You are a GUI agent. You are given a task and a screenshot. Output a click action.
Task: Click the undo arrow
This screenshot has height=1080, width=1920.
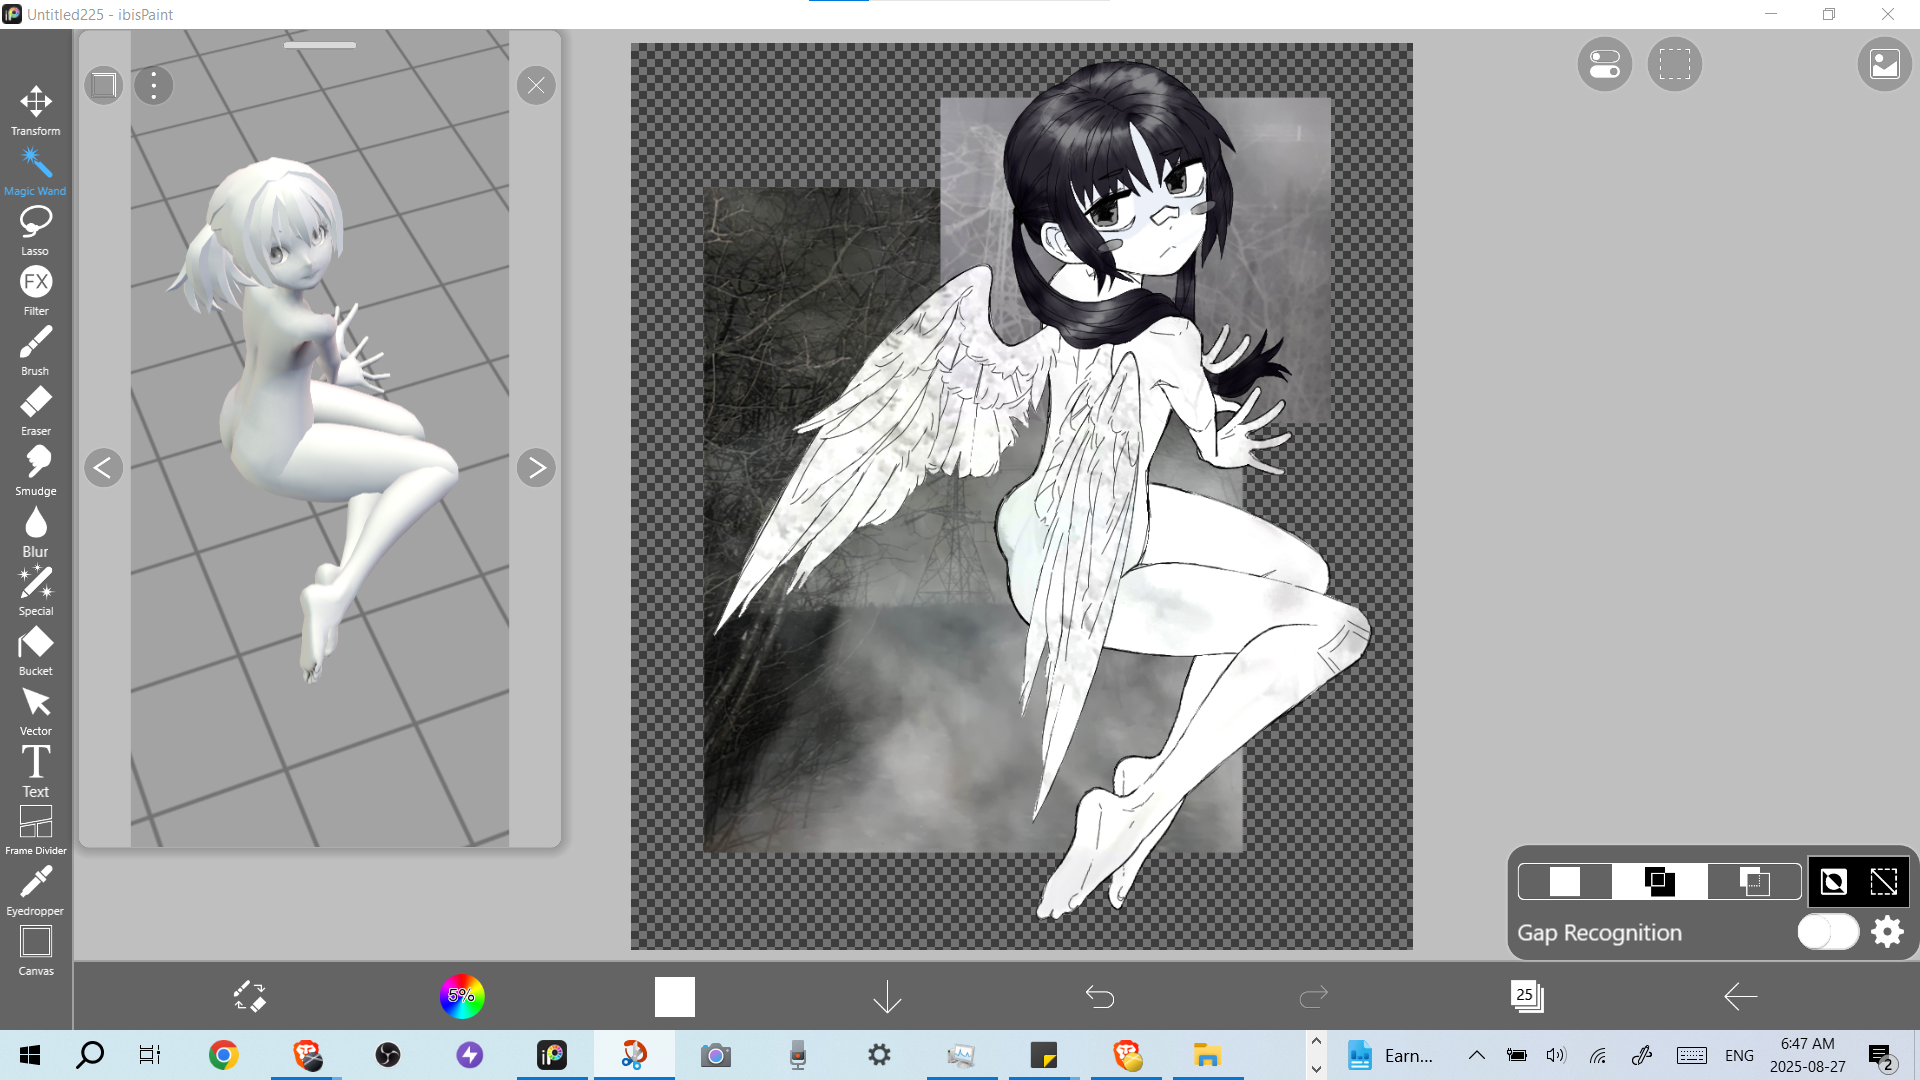pyautogui.click(x=1099, y=996)
